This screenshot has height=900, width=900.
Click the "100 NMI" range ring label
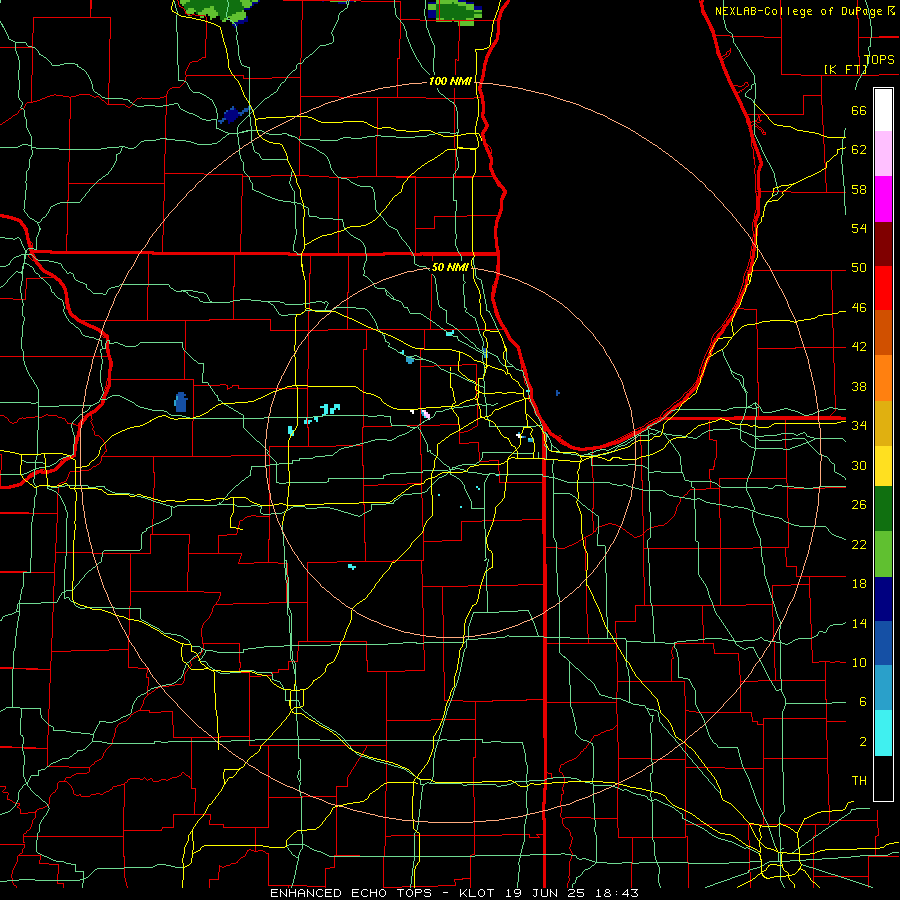click(x=450, y=82)
